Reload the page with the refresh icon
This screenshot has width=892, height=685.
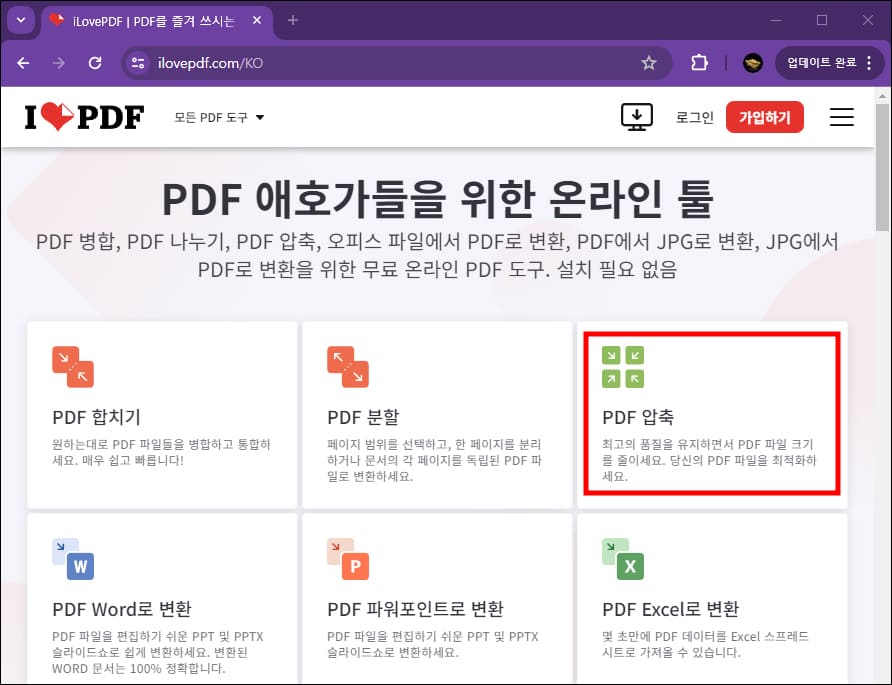[95, 62]
